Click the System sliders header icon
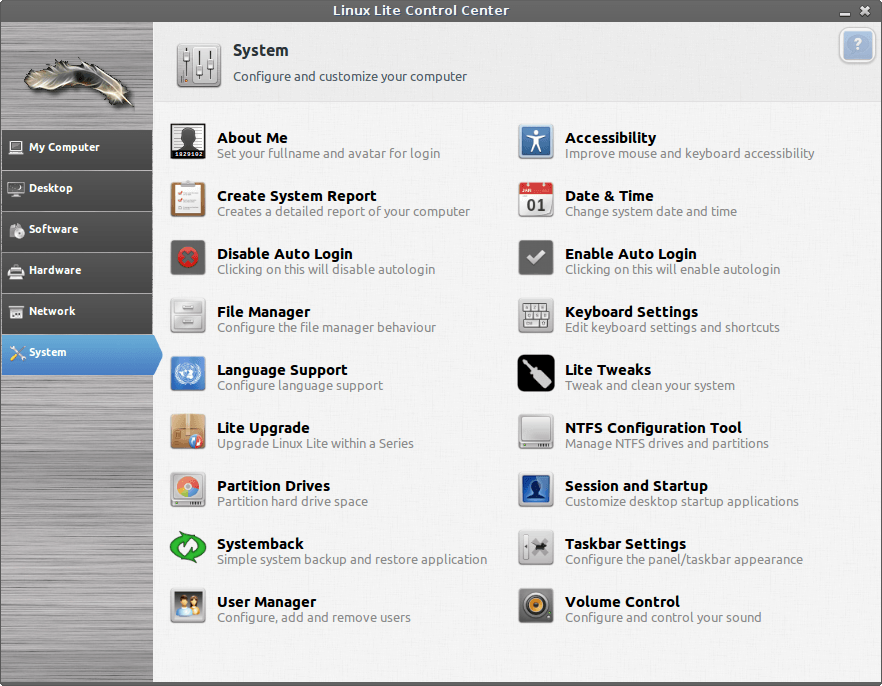882x686 pixels. pyautogui.click(x=199, y=65)
